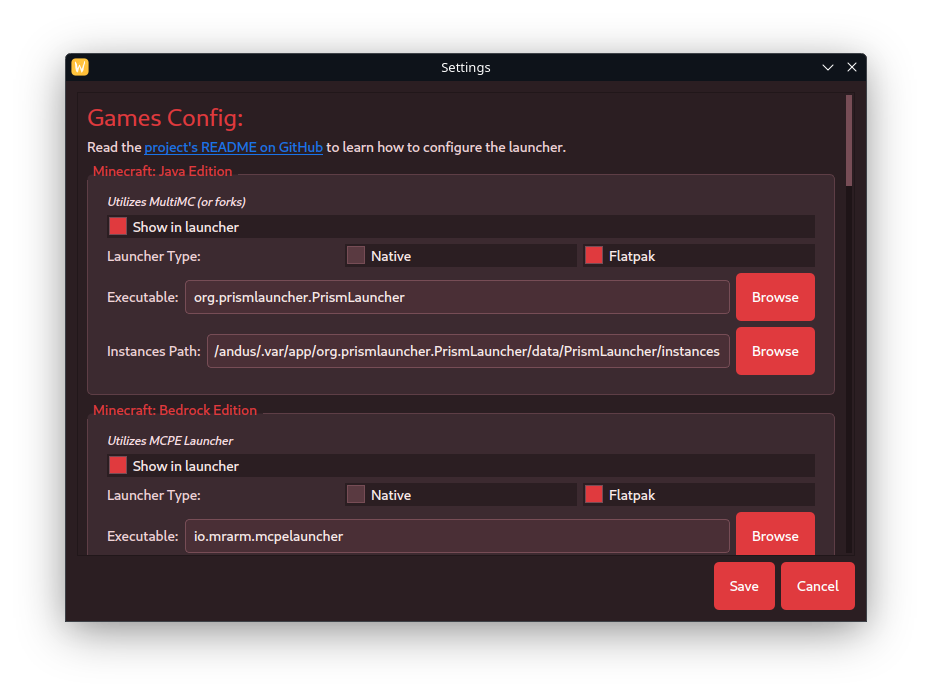Click the yellow W app icon in titlebar
Viewport: 932px width, 699px height.
(80, 67)
